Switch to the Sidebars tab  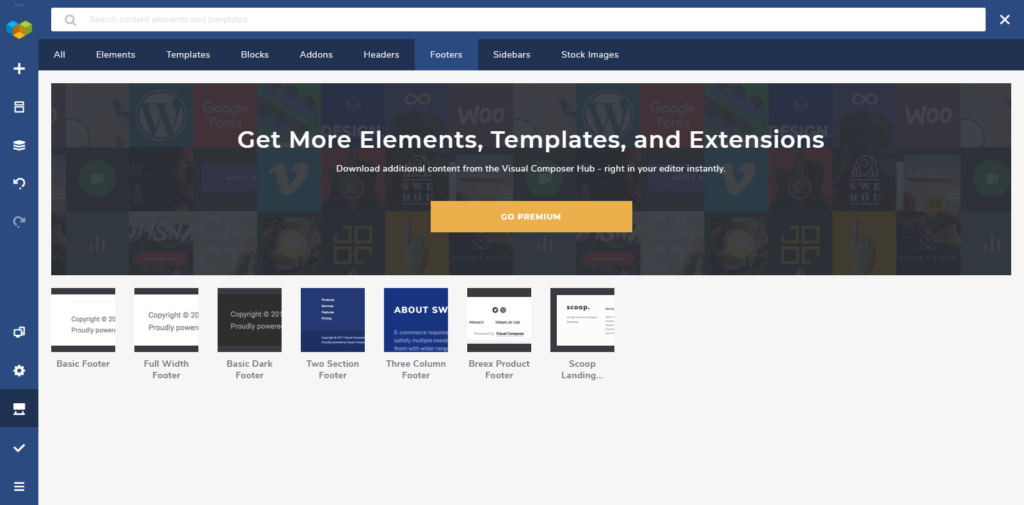[512, 55]
